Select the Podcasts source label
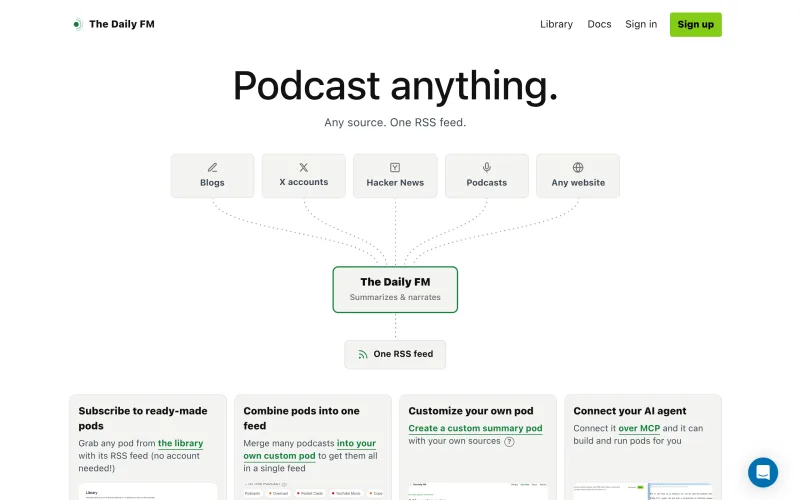The image size is (800, 500). tap(487, 183)
